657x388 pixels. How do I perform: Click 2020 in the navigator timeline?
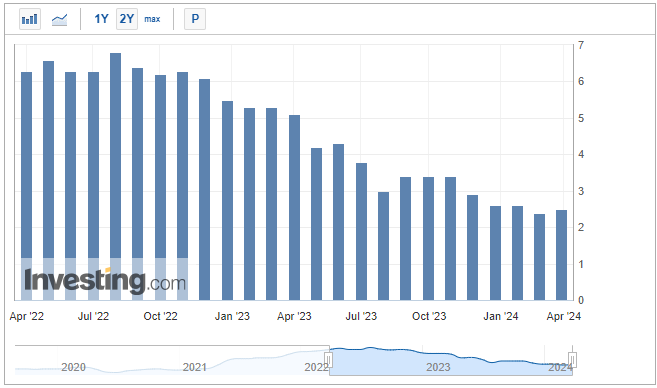click(73, 367)
